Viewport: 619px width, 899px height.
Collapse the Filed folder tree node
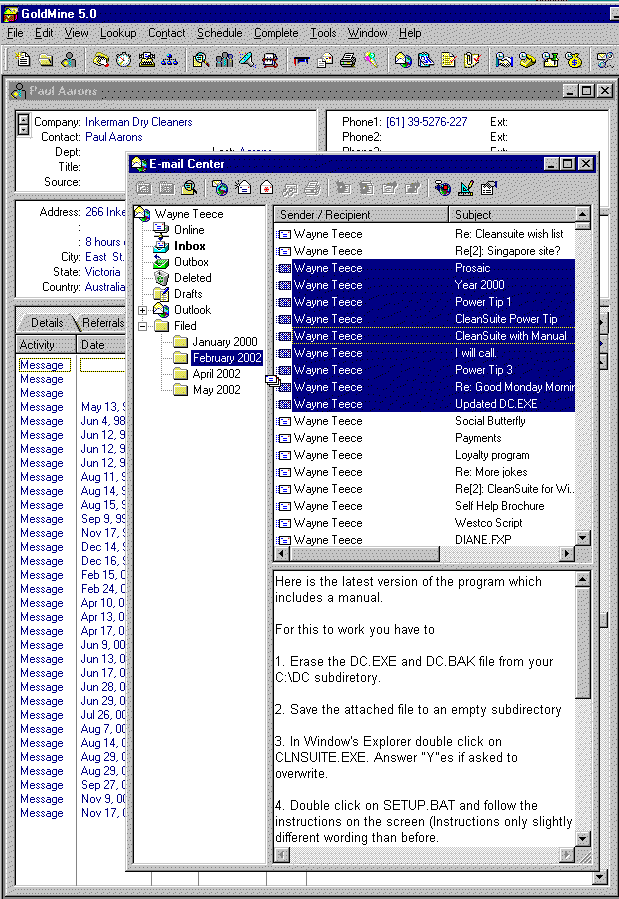(x=142, y=326)
